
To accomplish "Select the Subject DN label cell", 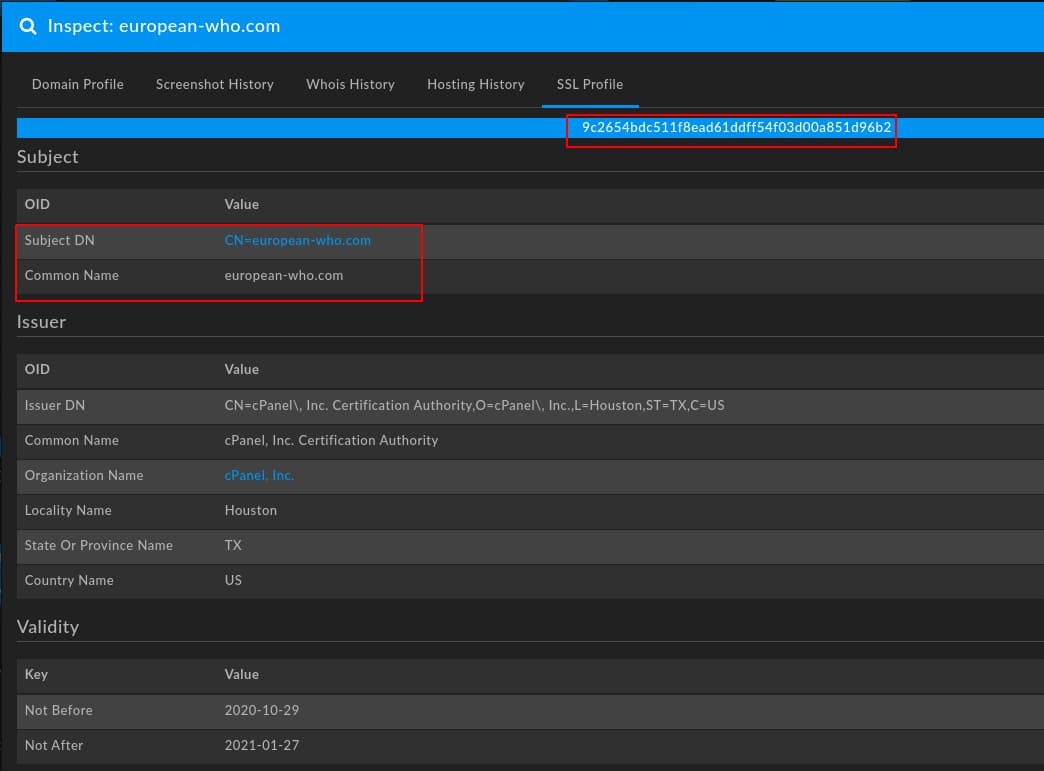I will (x=59, y=240).
